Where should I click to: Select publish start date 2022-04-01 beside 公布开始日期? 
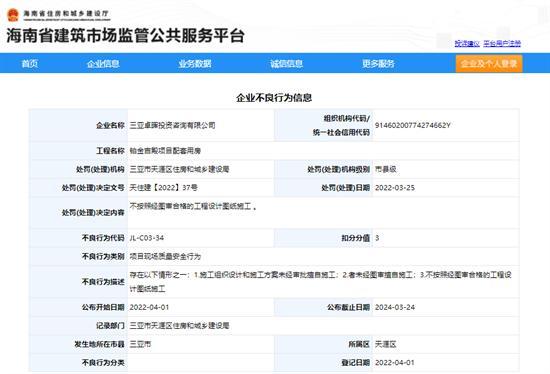[149, 307]
